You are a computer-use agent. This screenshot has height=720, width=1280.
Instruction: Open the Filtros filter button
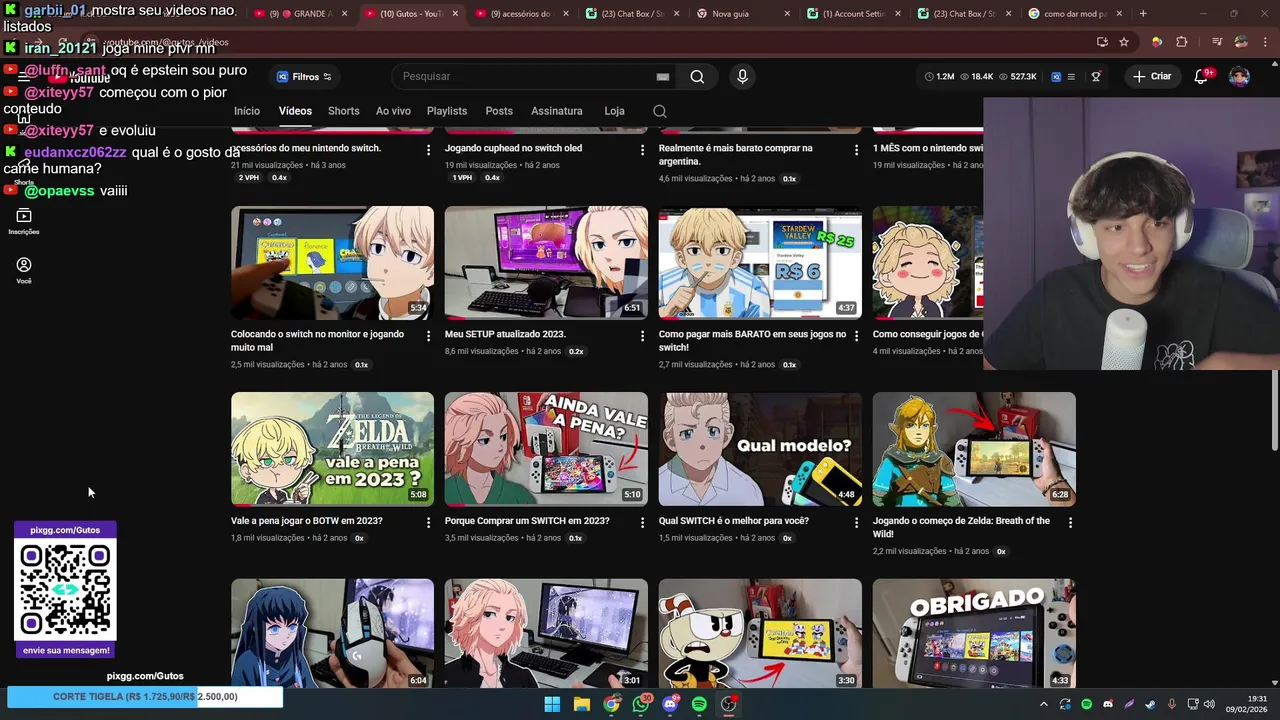(x=304, y=77)
